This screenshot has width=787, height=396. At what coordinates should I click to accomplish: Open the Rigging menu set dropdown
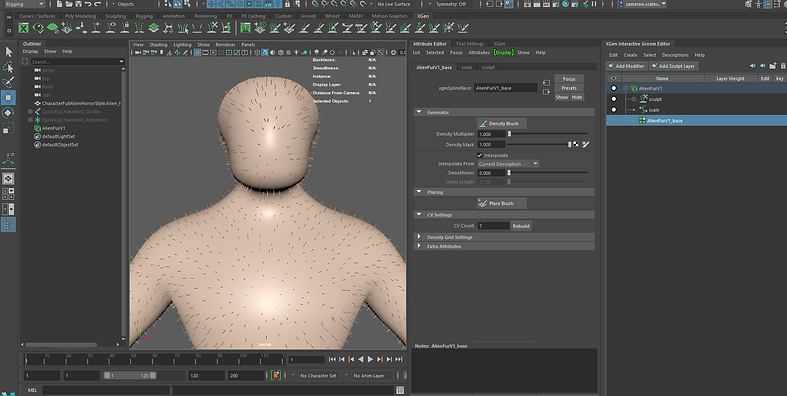[24, 4]
